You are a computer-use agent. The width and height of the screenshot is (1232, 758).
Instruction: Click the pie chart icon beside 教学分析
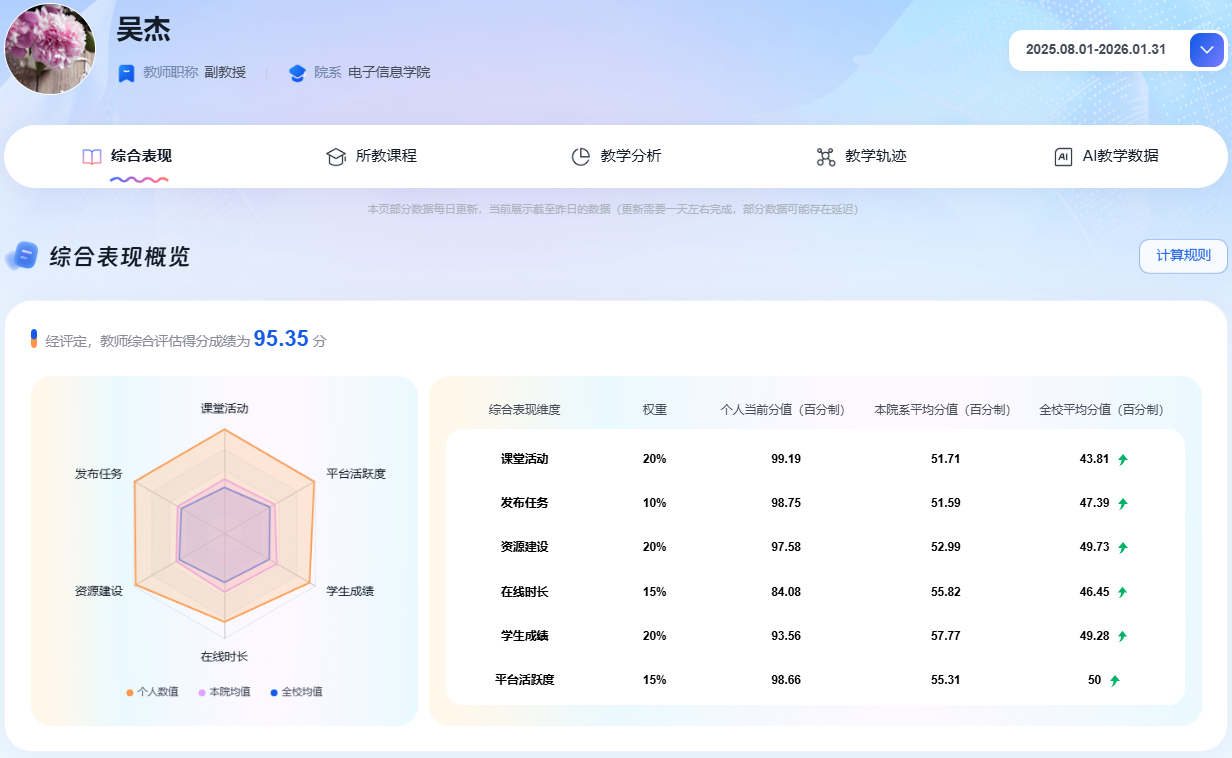580,157
